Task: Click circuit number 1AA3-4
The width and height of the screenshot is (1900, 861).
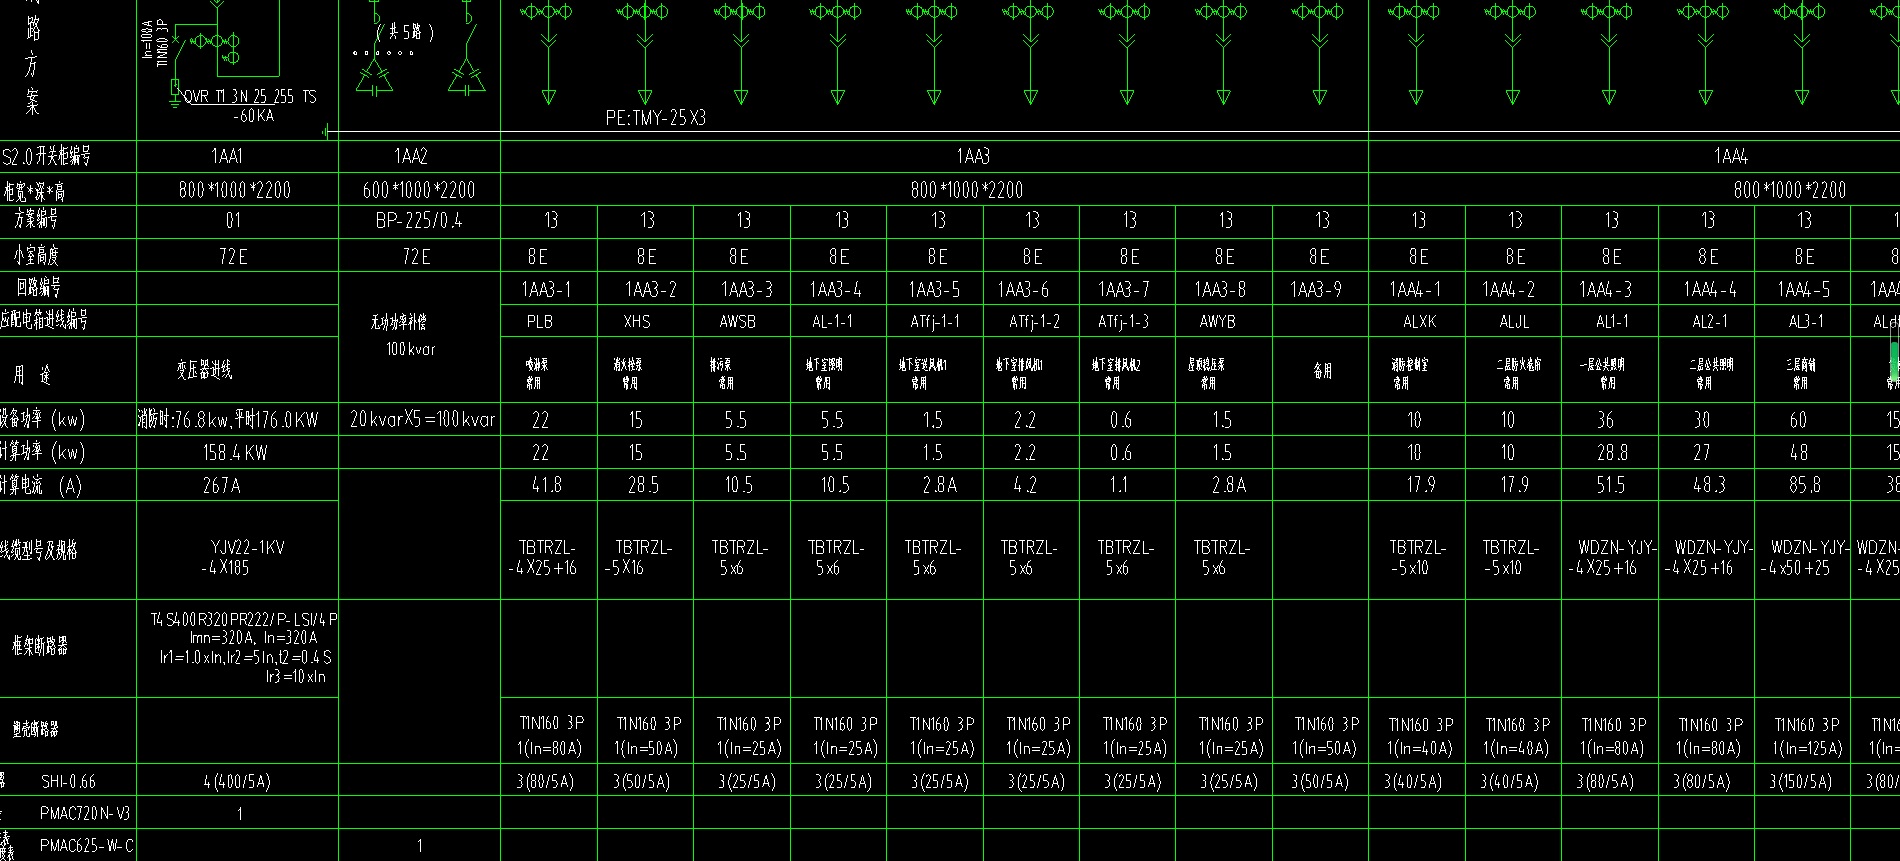Action: 835,290
